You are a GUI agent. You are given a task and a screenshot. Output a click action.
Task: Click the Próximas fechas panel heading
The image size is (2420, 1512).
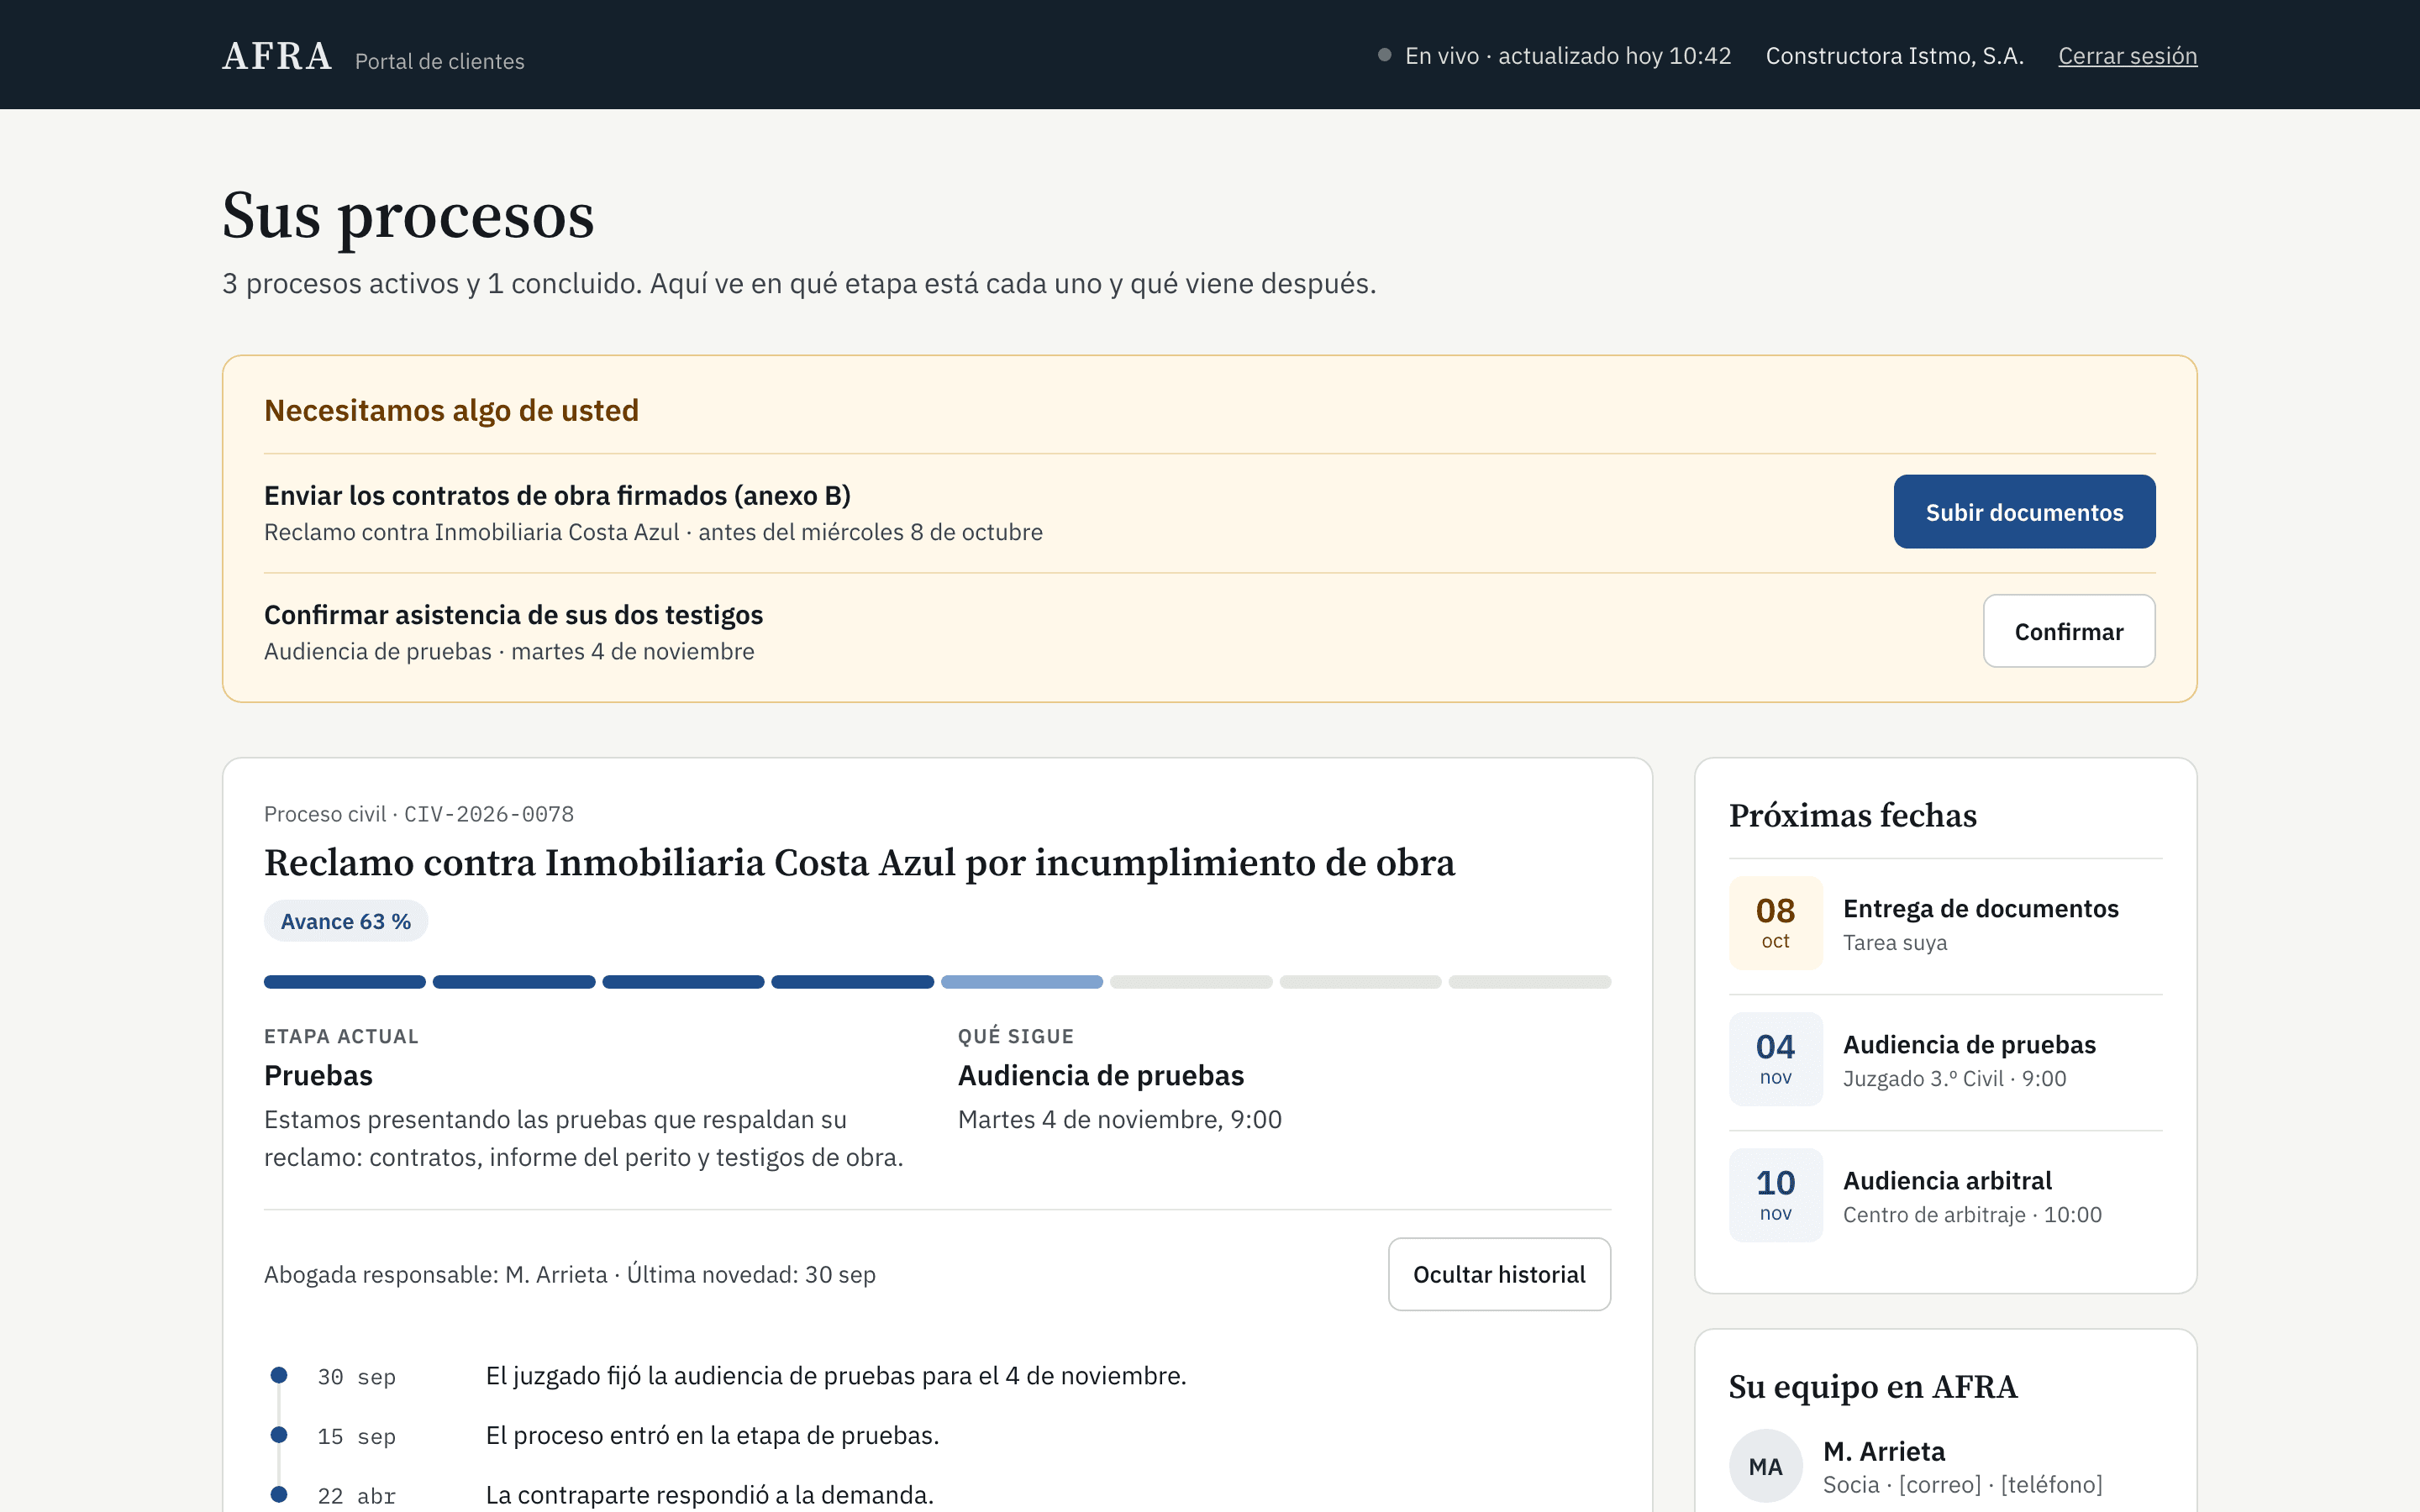[x=1852, y=815]
